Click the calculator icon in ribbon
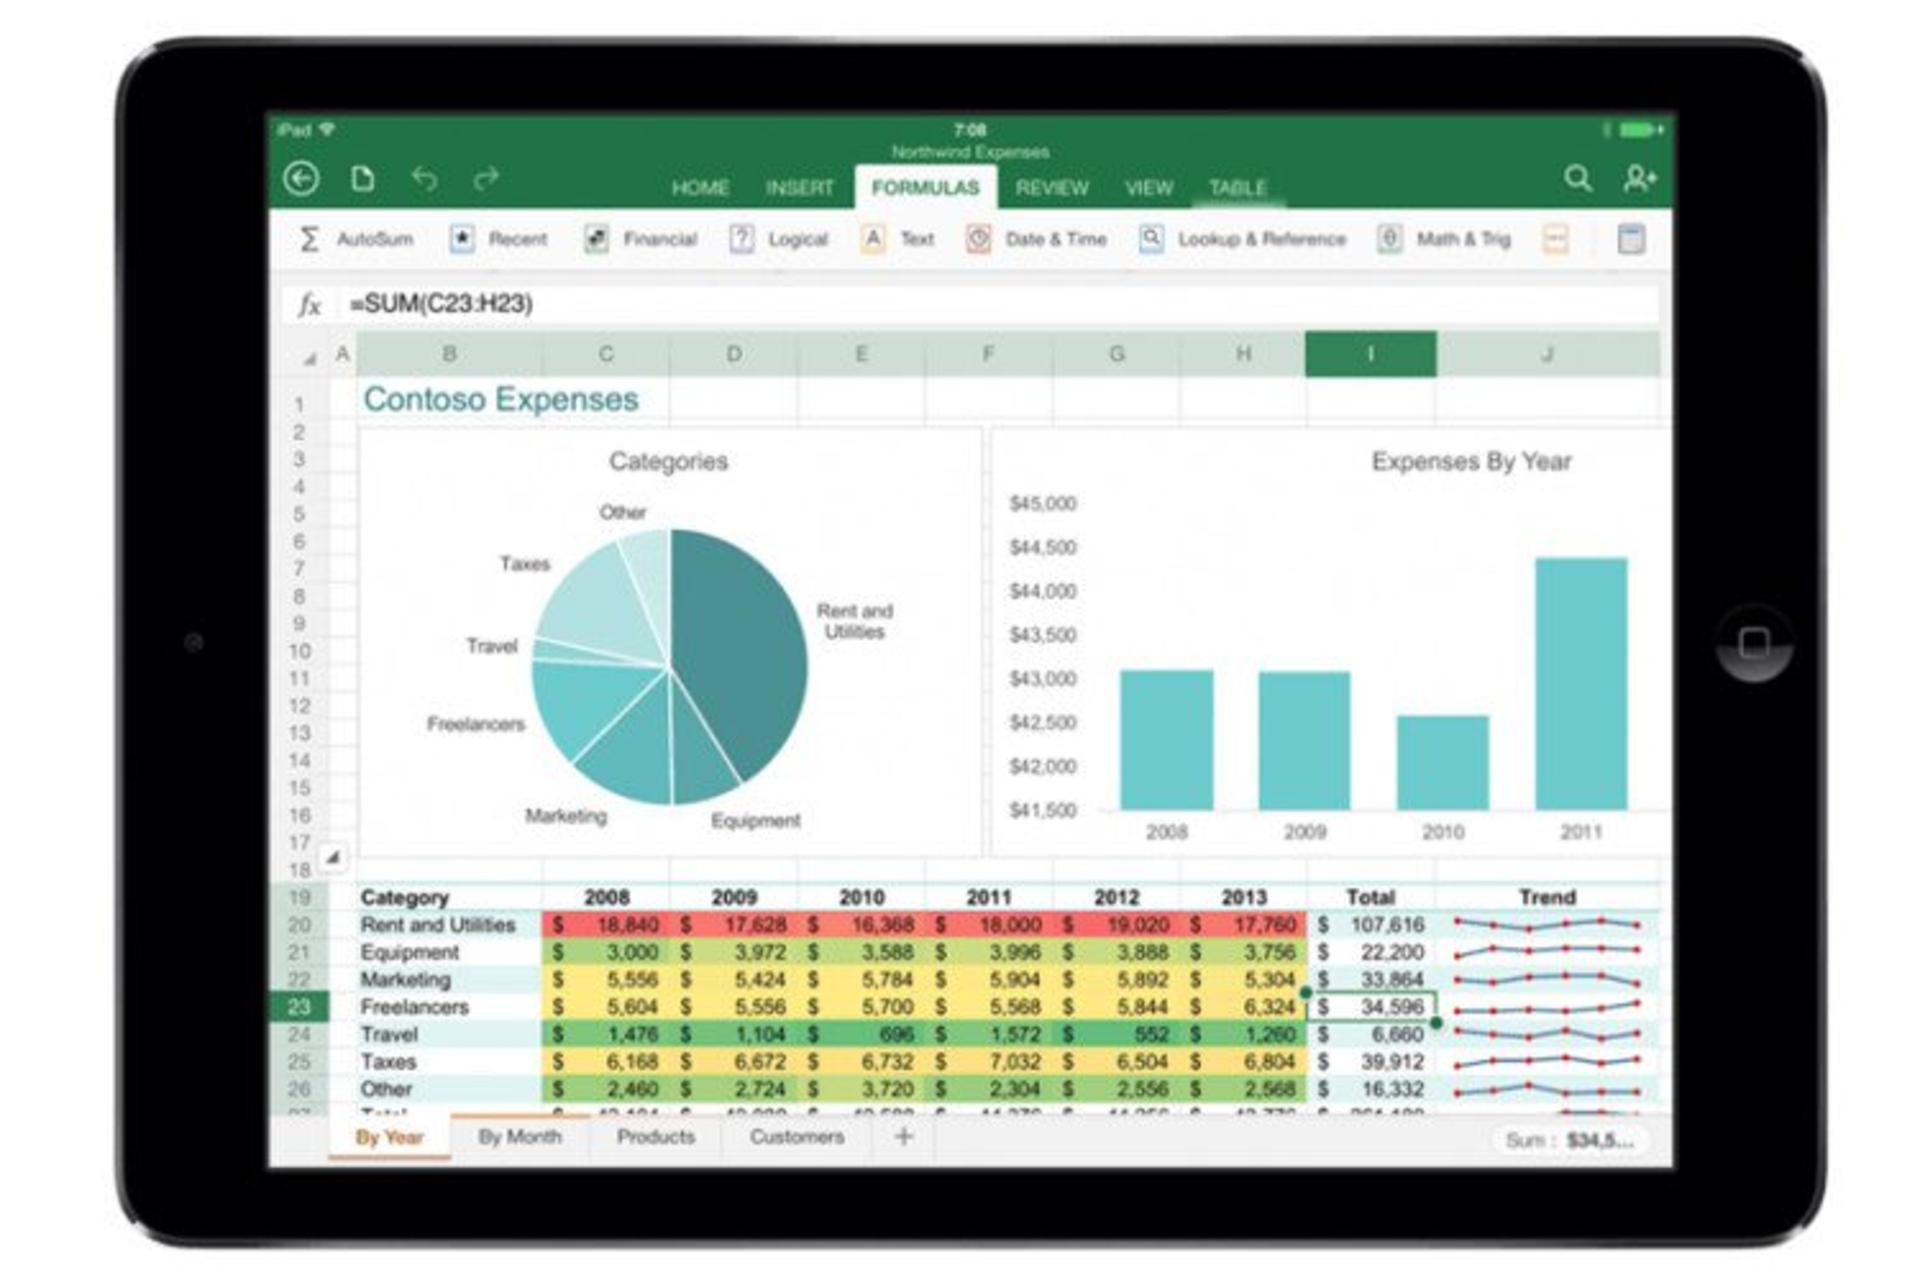The height and width of the screenshot is (1280, 1920). 1631,239
